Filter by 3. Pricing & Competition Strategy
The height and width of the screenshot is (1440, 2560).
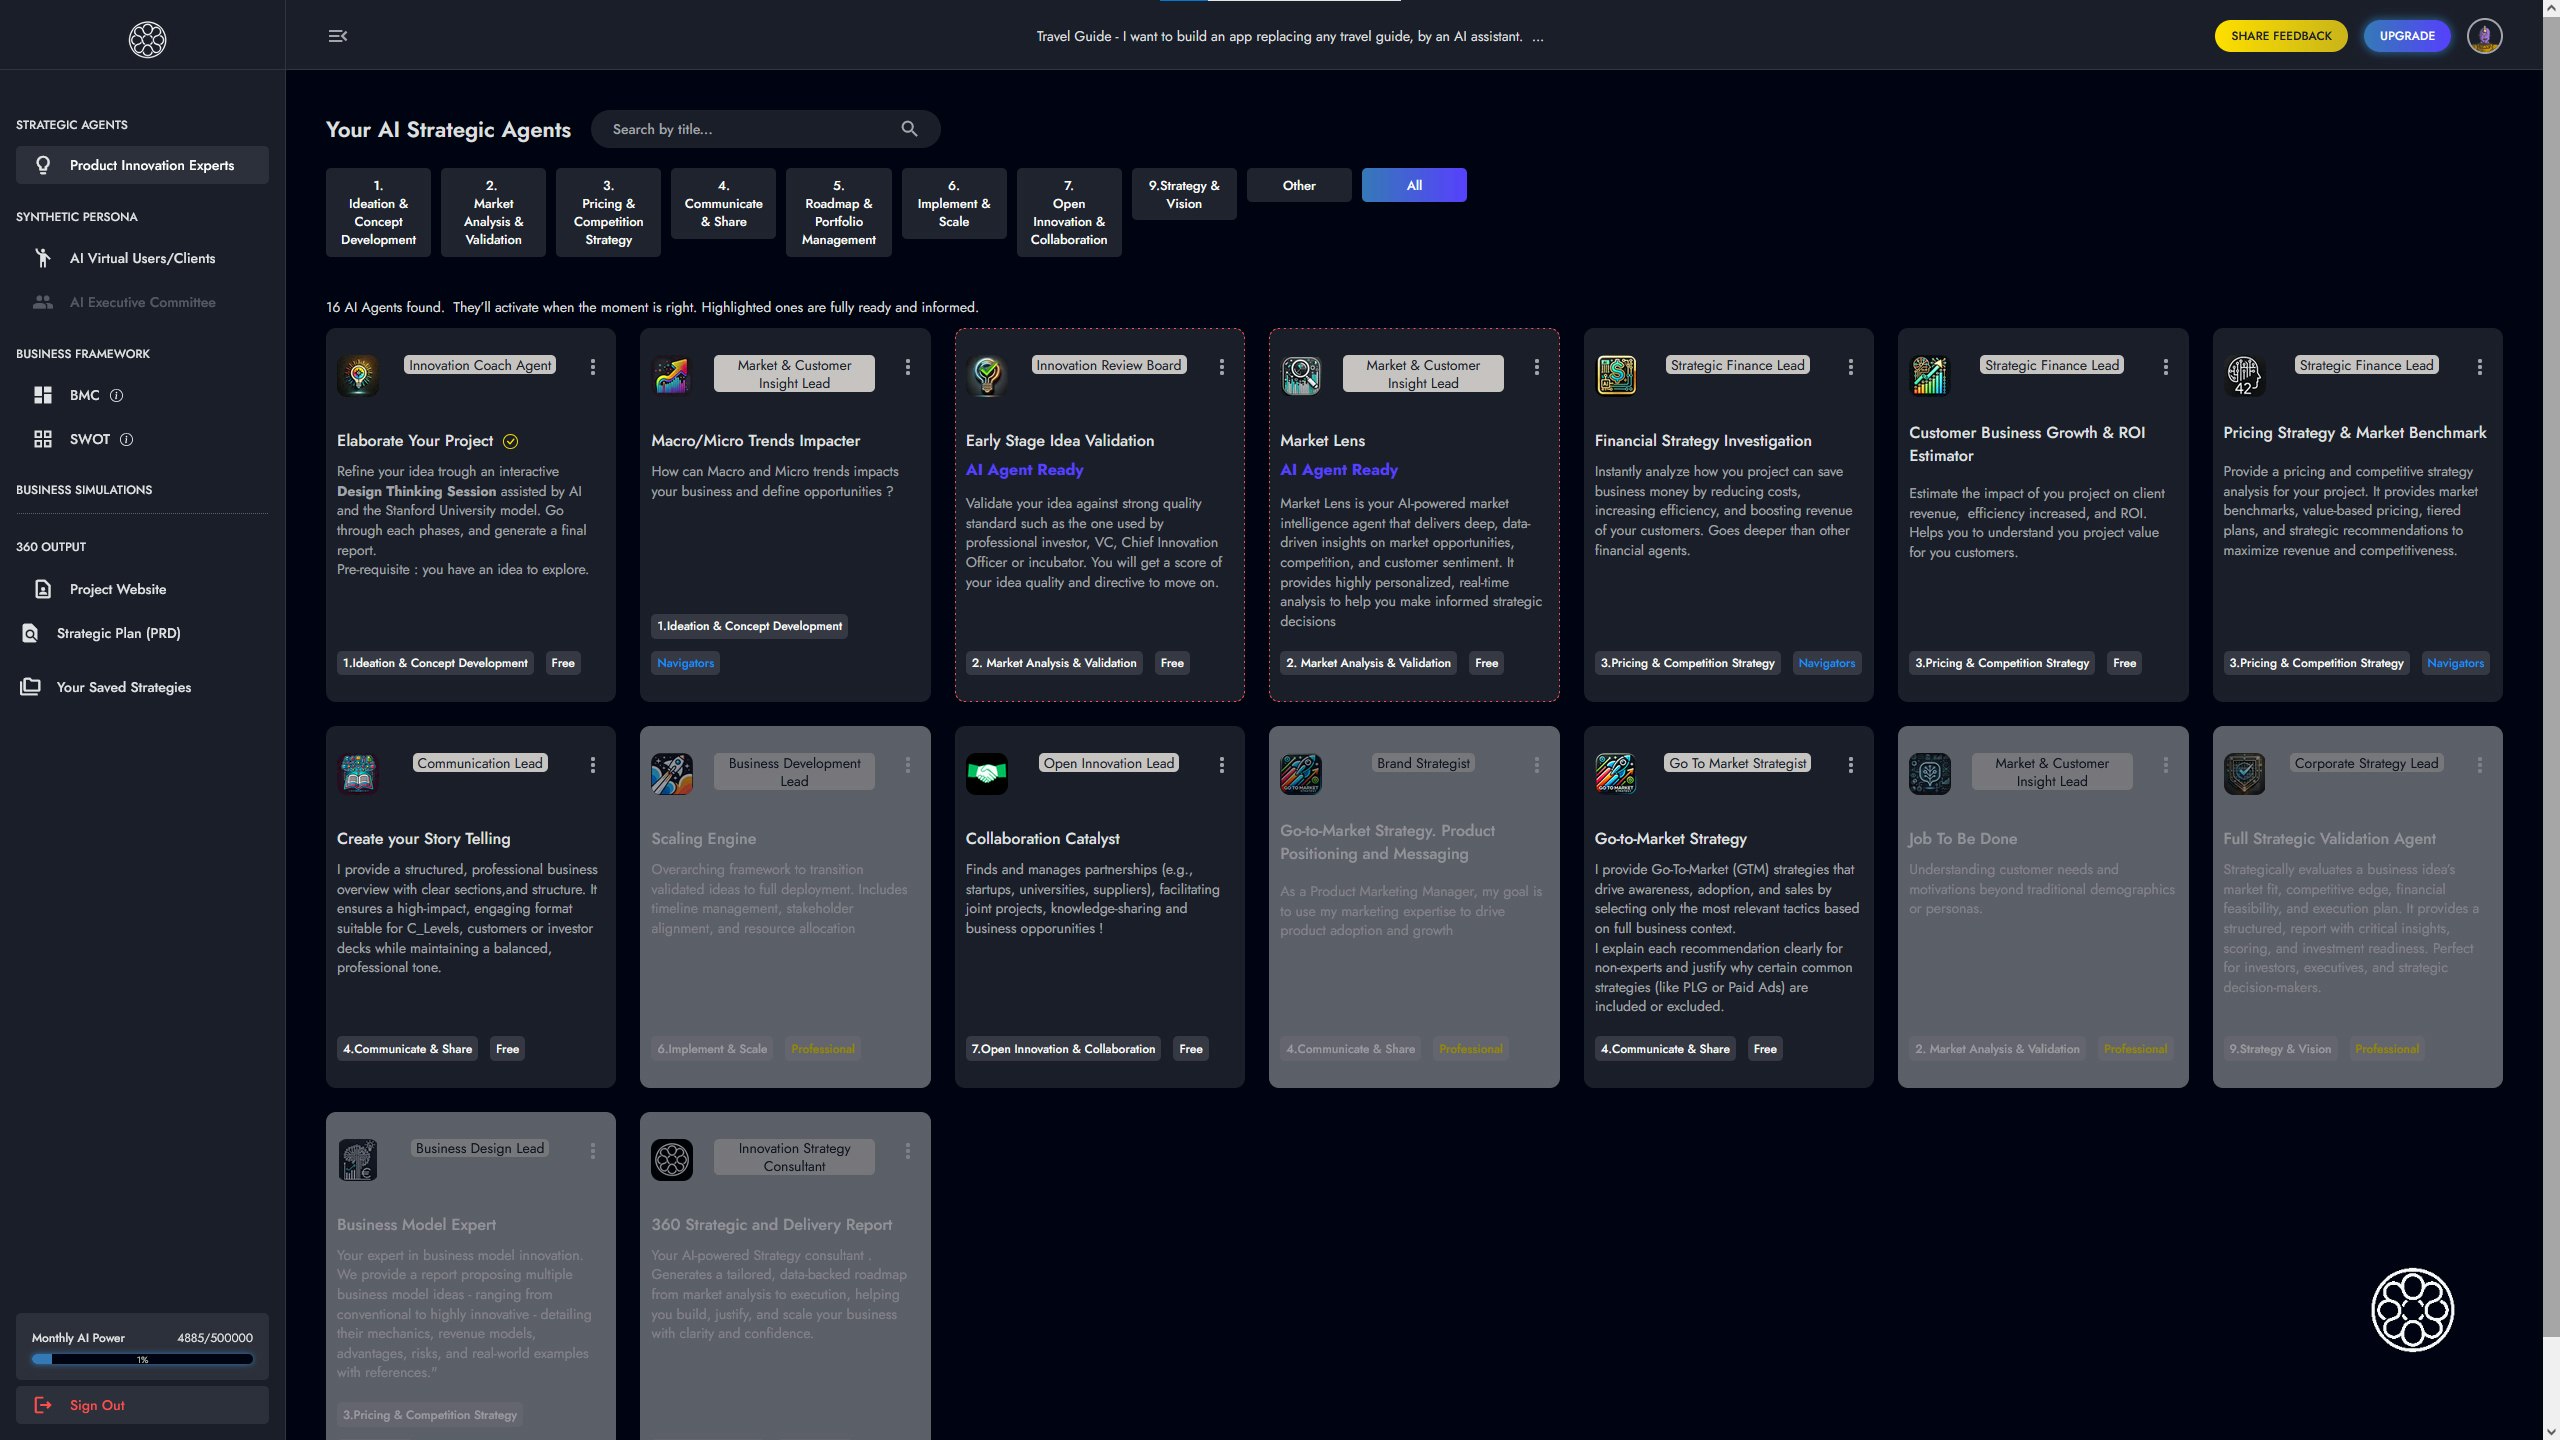pos(608,212)
